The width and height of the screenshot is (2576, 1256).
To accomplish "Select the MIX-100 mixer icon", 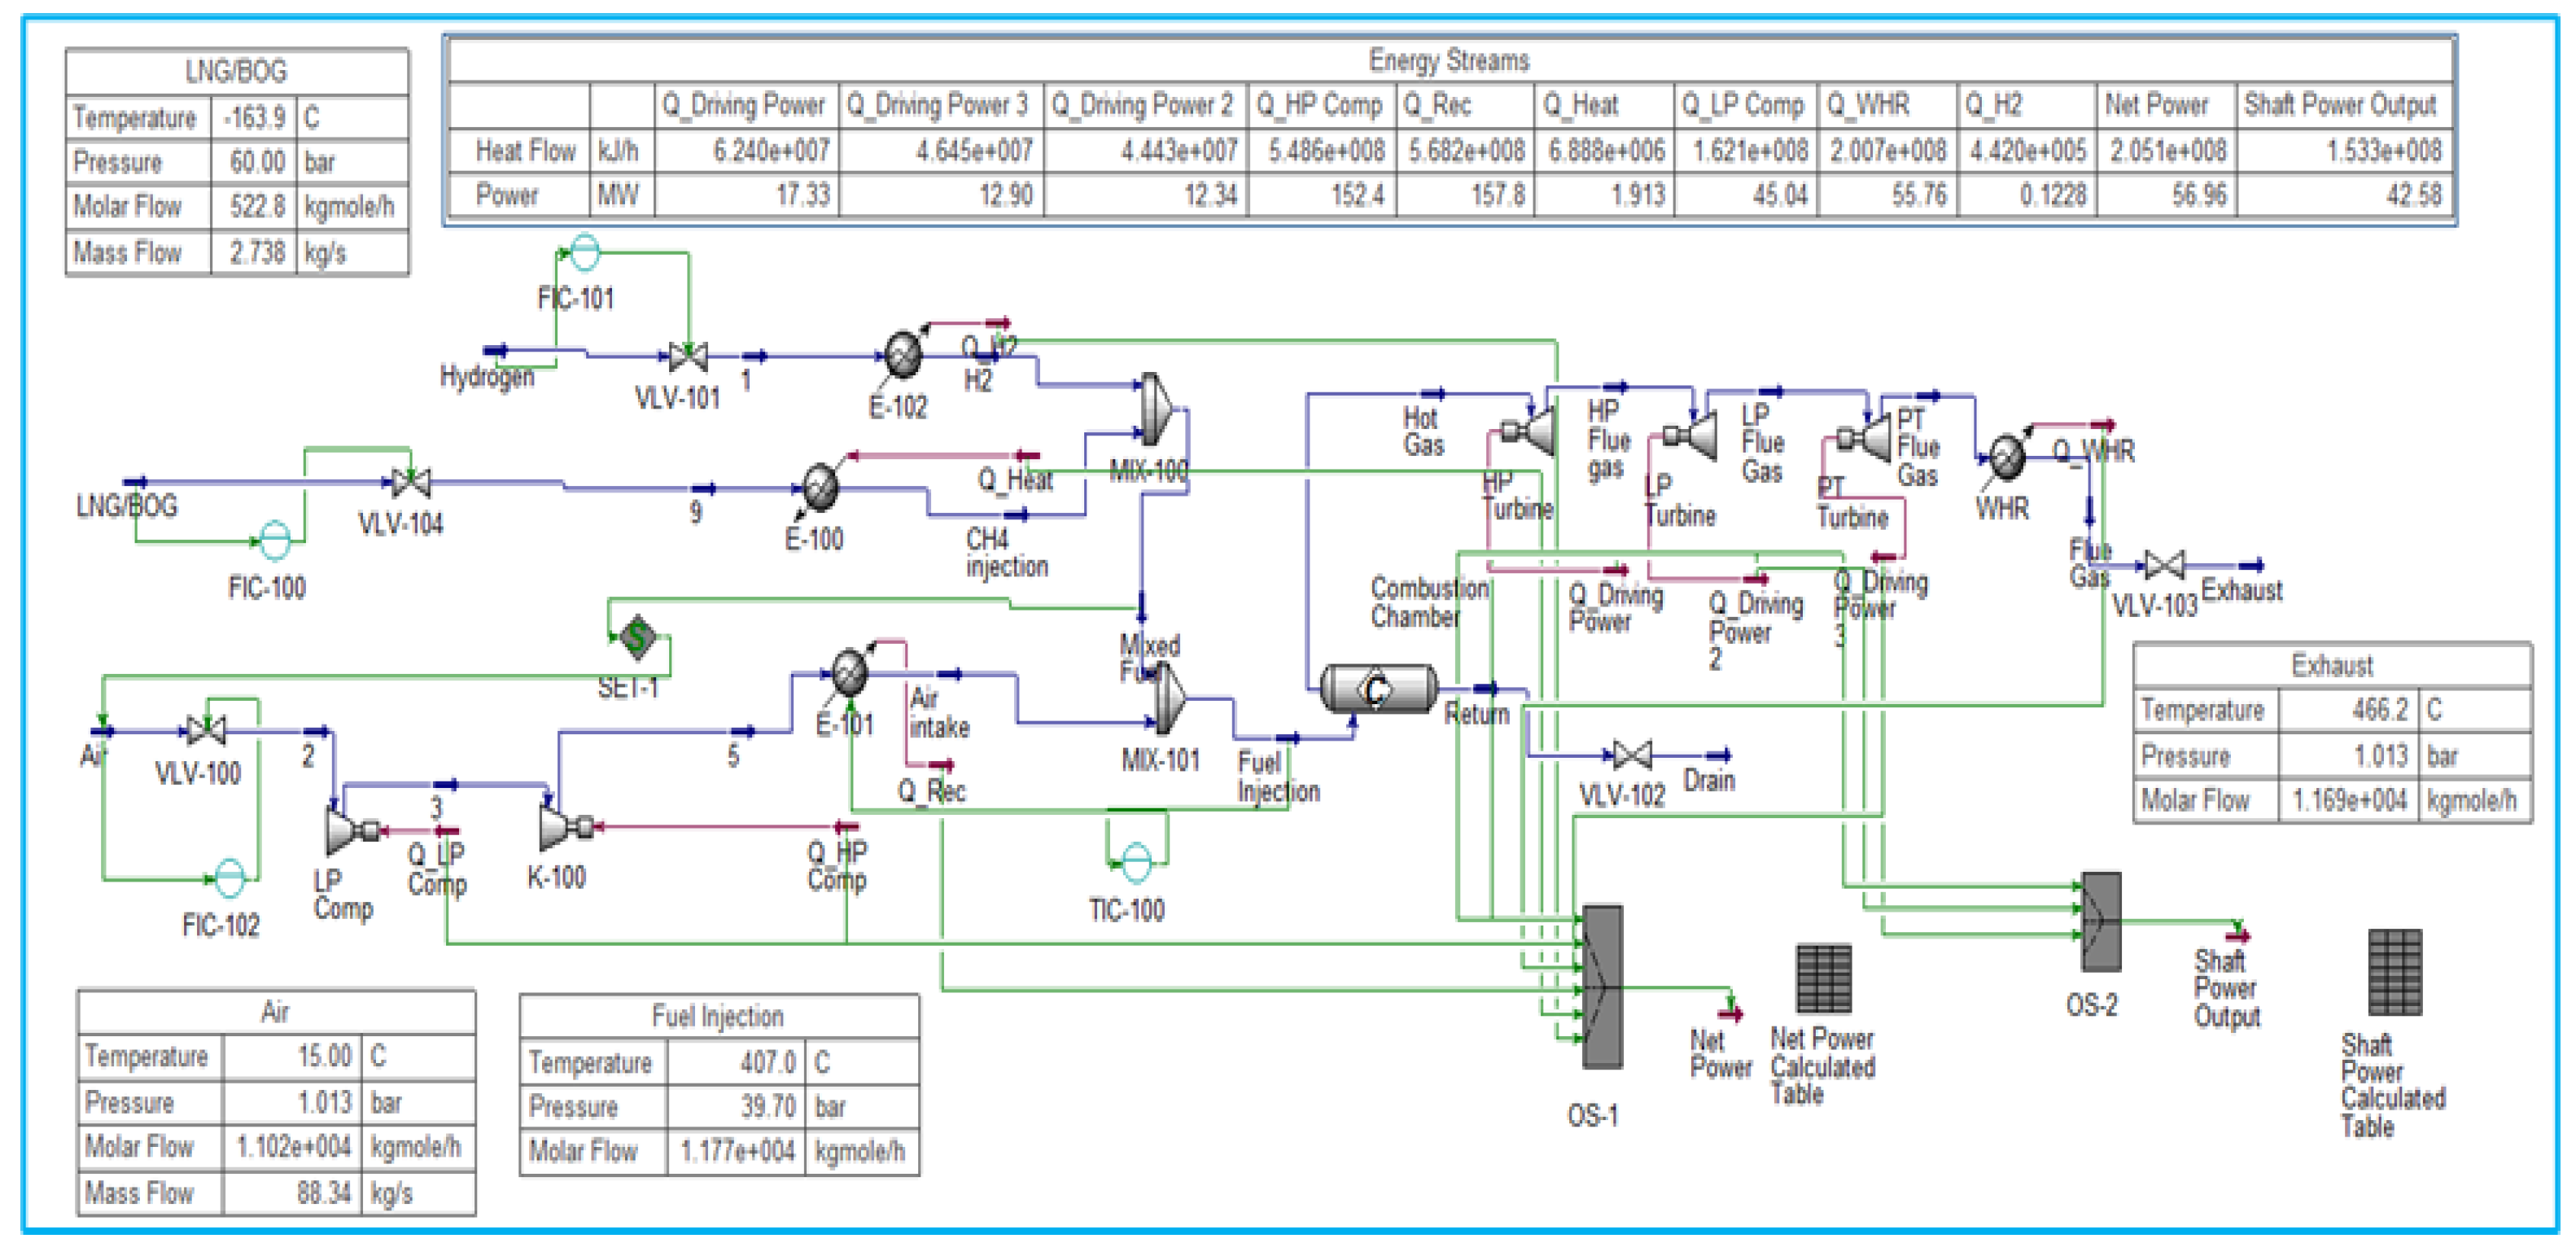I will 1156,408.
